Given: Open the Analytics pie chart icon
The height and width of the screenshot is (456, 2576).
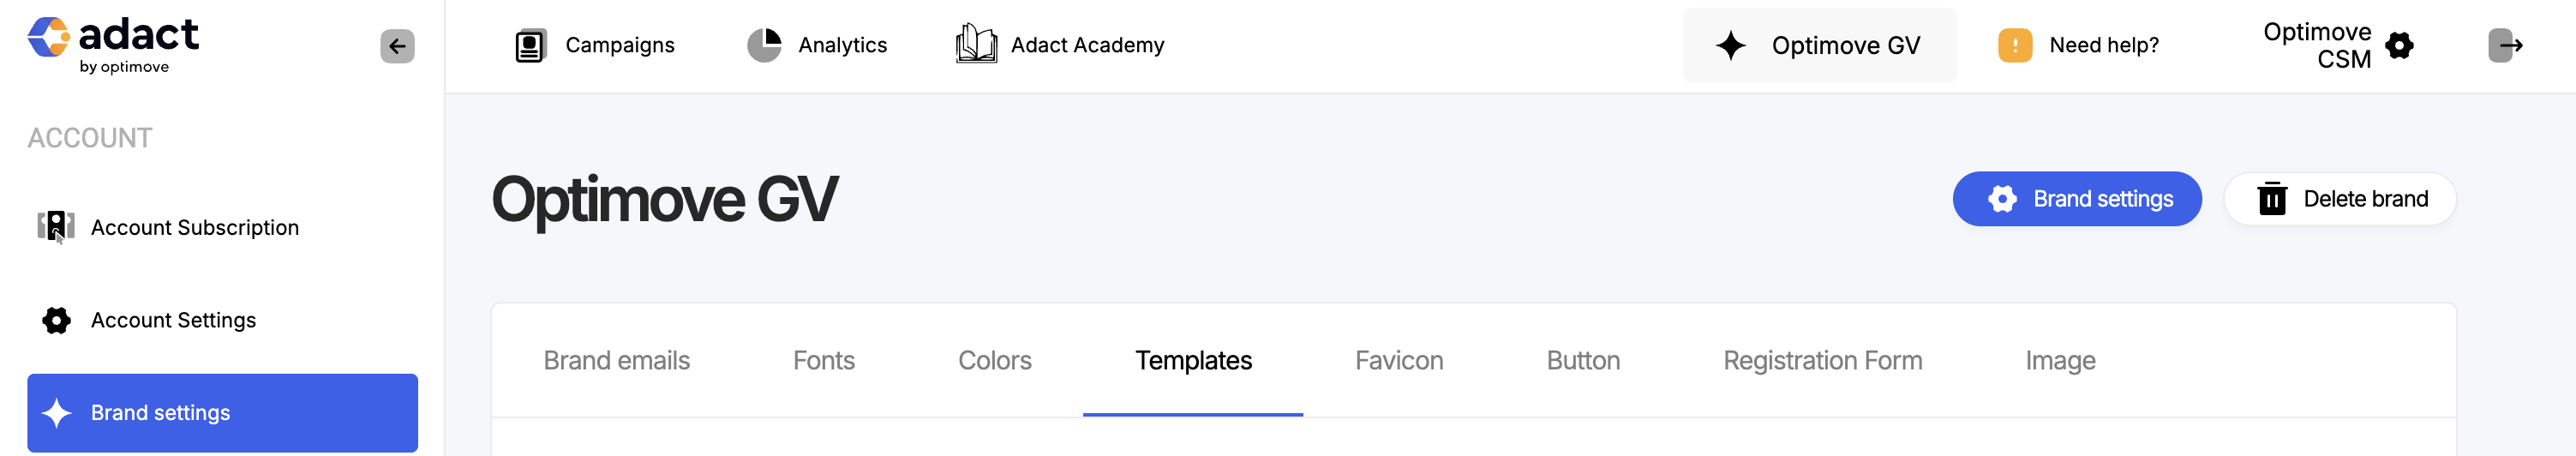Looking at the screenshot, I should [764, 45].
